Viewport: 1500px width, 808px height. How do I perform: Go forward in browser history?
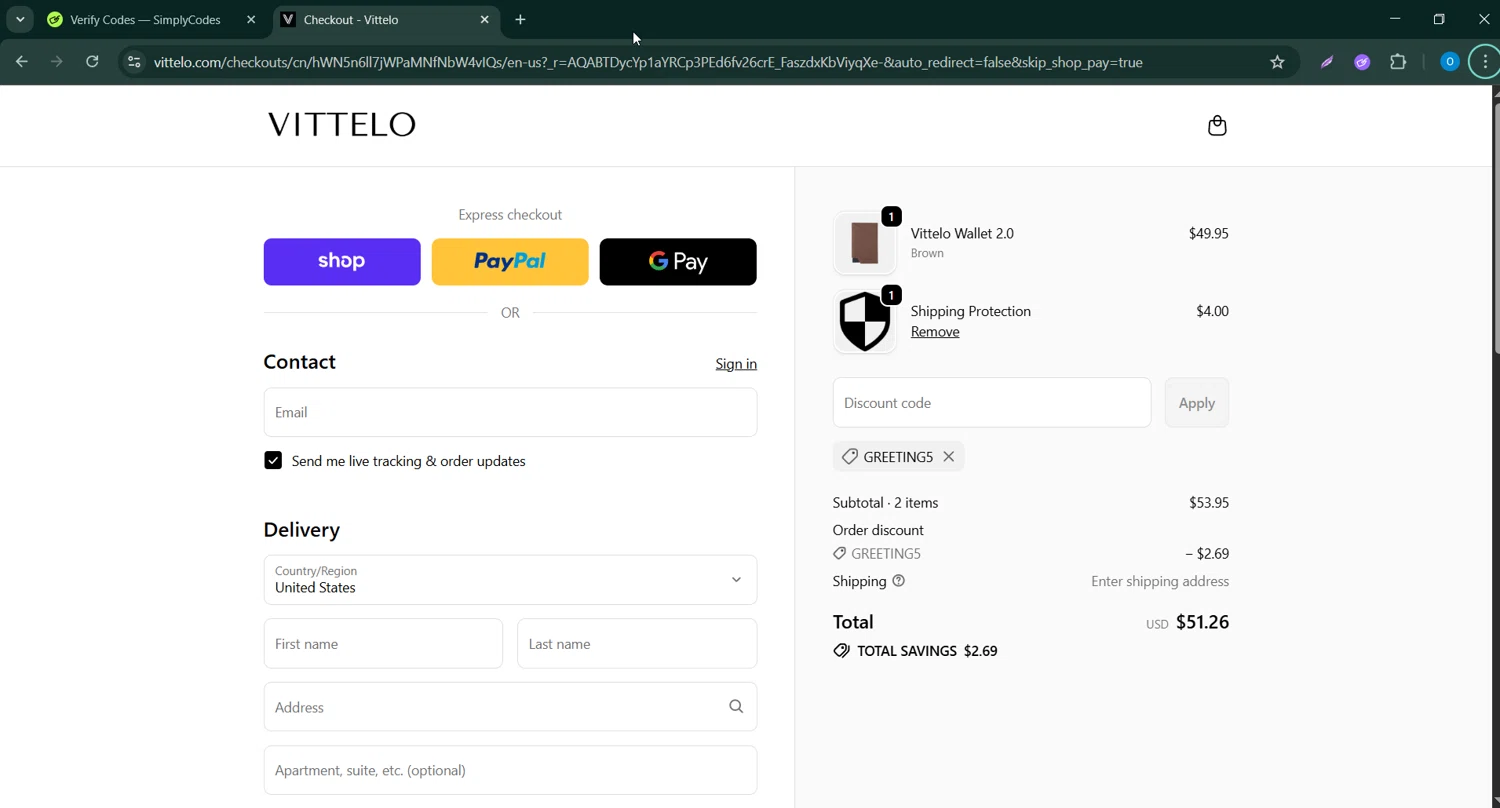(57, 62)
